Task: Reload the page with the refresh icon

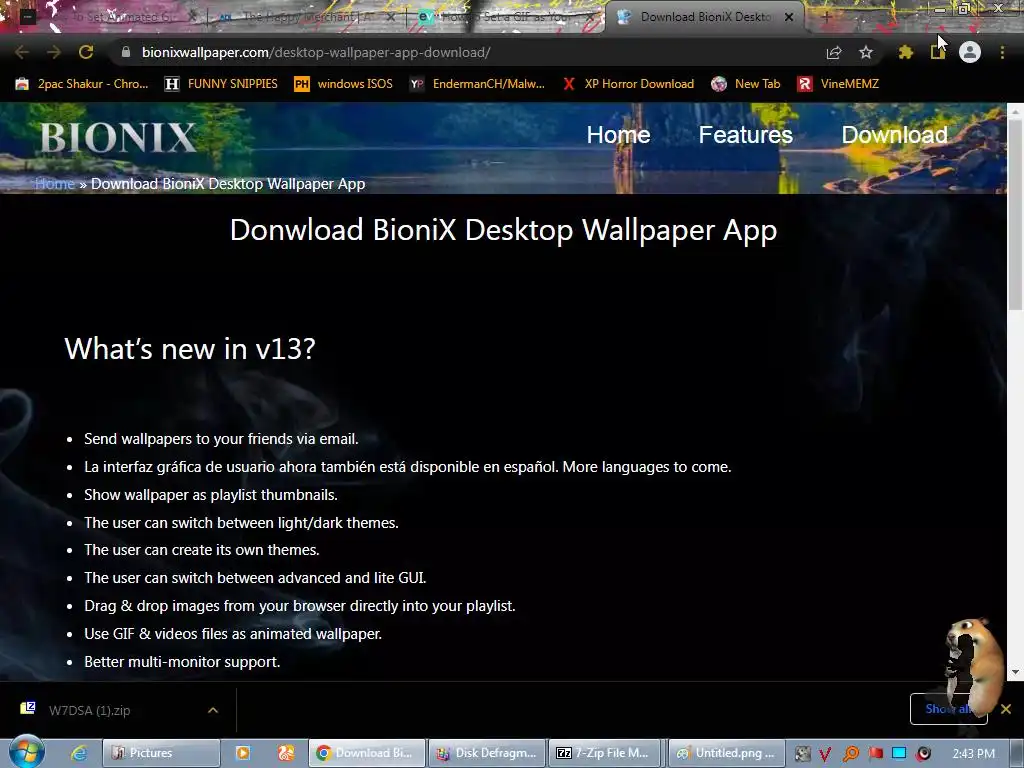Action: pos(86,52)
